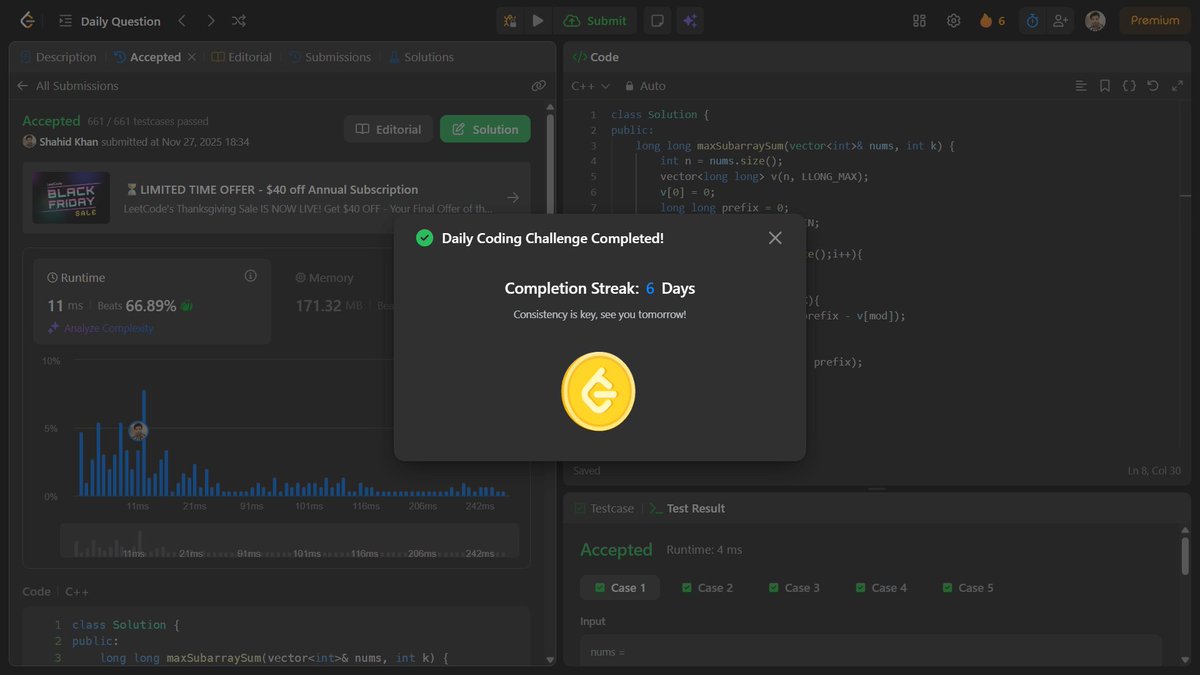The image size is (1200, 675).
Task: Reset code with the undo icon
Action: pyautogui.click(x=1153, y=86)
